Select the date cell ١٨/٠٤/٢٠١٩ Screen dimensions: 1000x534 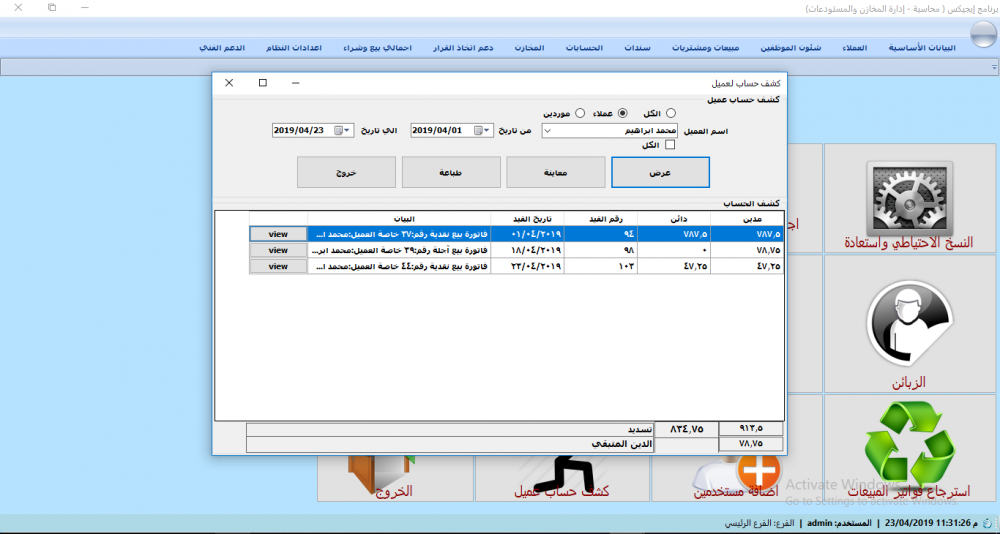click(527, 250)
